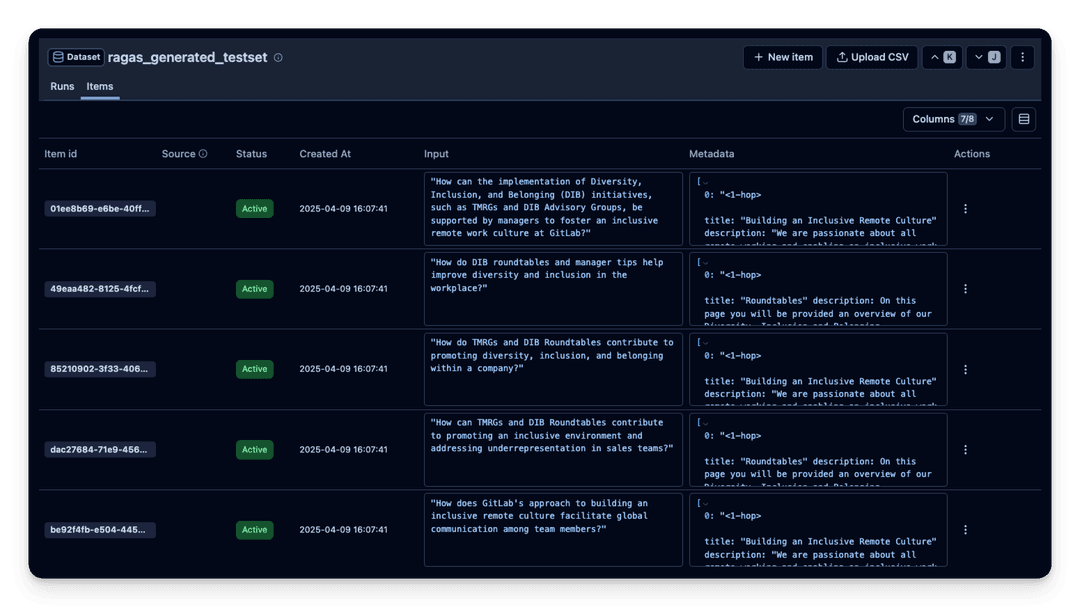This screenshot has height=607, width=1080.
Task: Open actions menu for row 85210902
Action: tap(965, 369)
